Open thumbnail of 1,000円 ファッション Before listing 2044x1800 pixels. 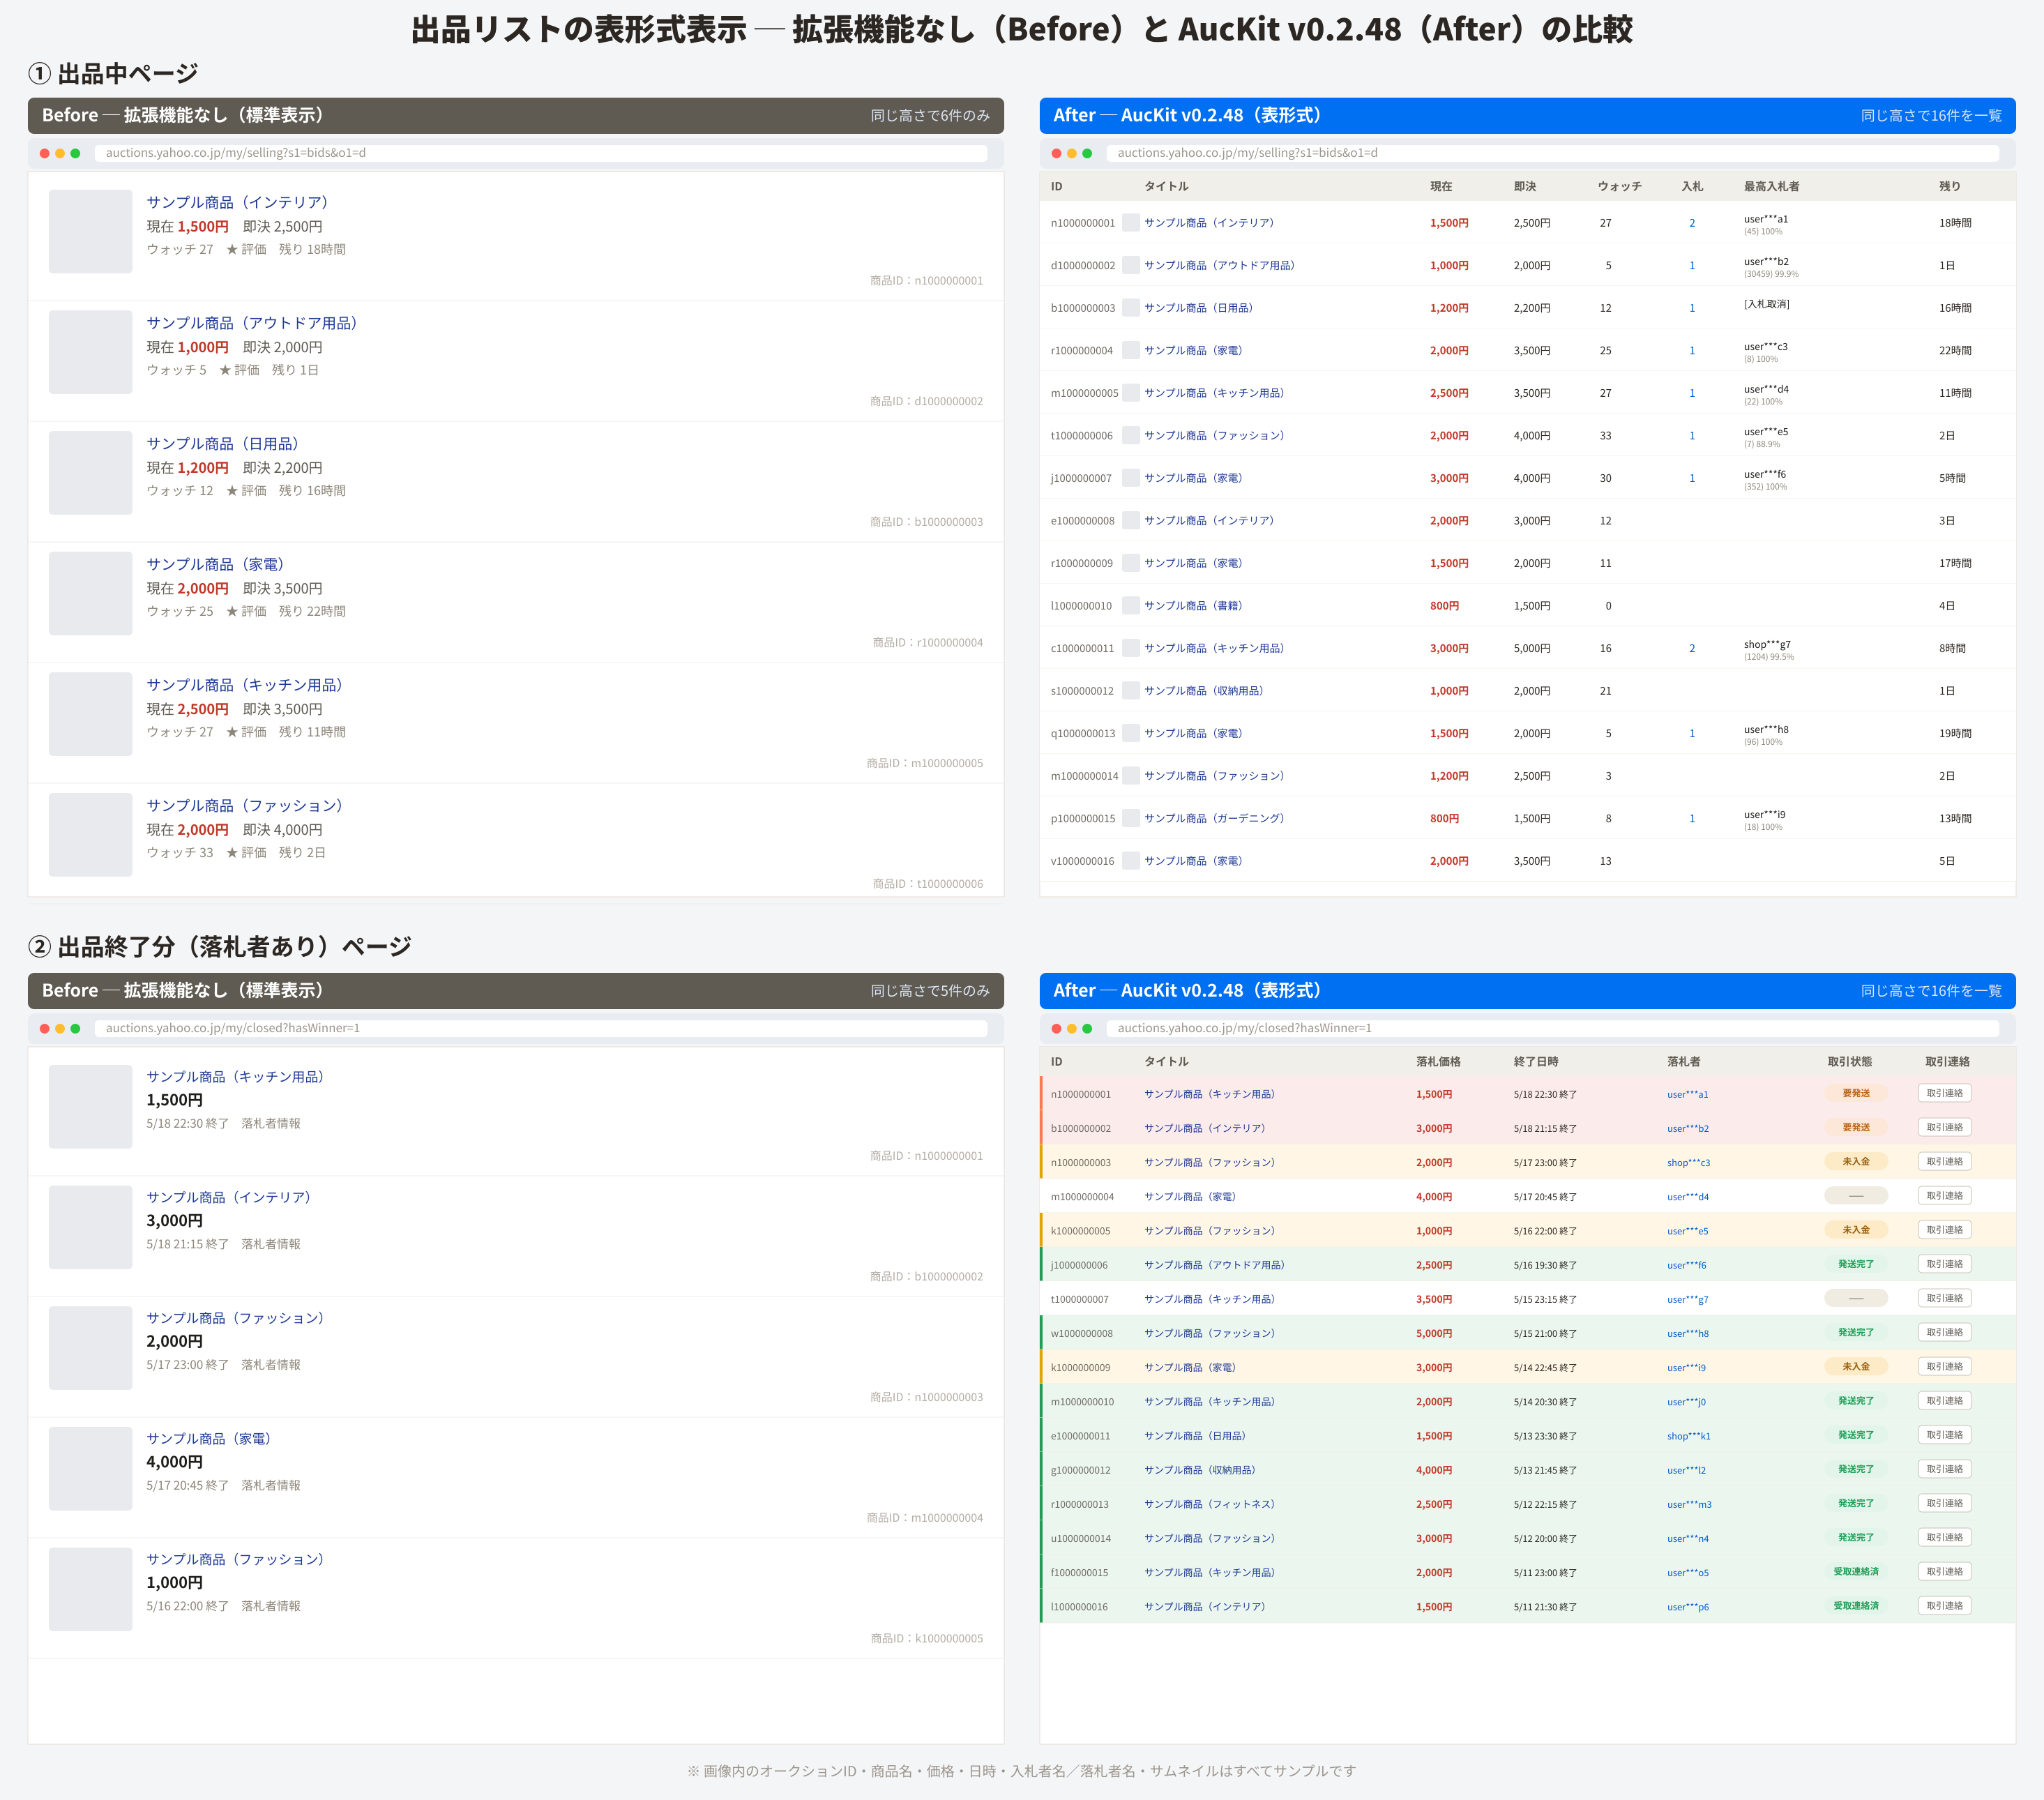[90, 1589]
